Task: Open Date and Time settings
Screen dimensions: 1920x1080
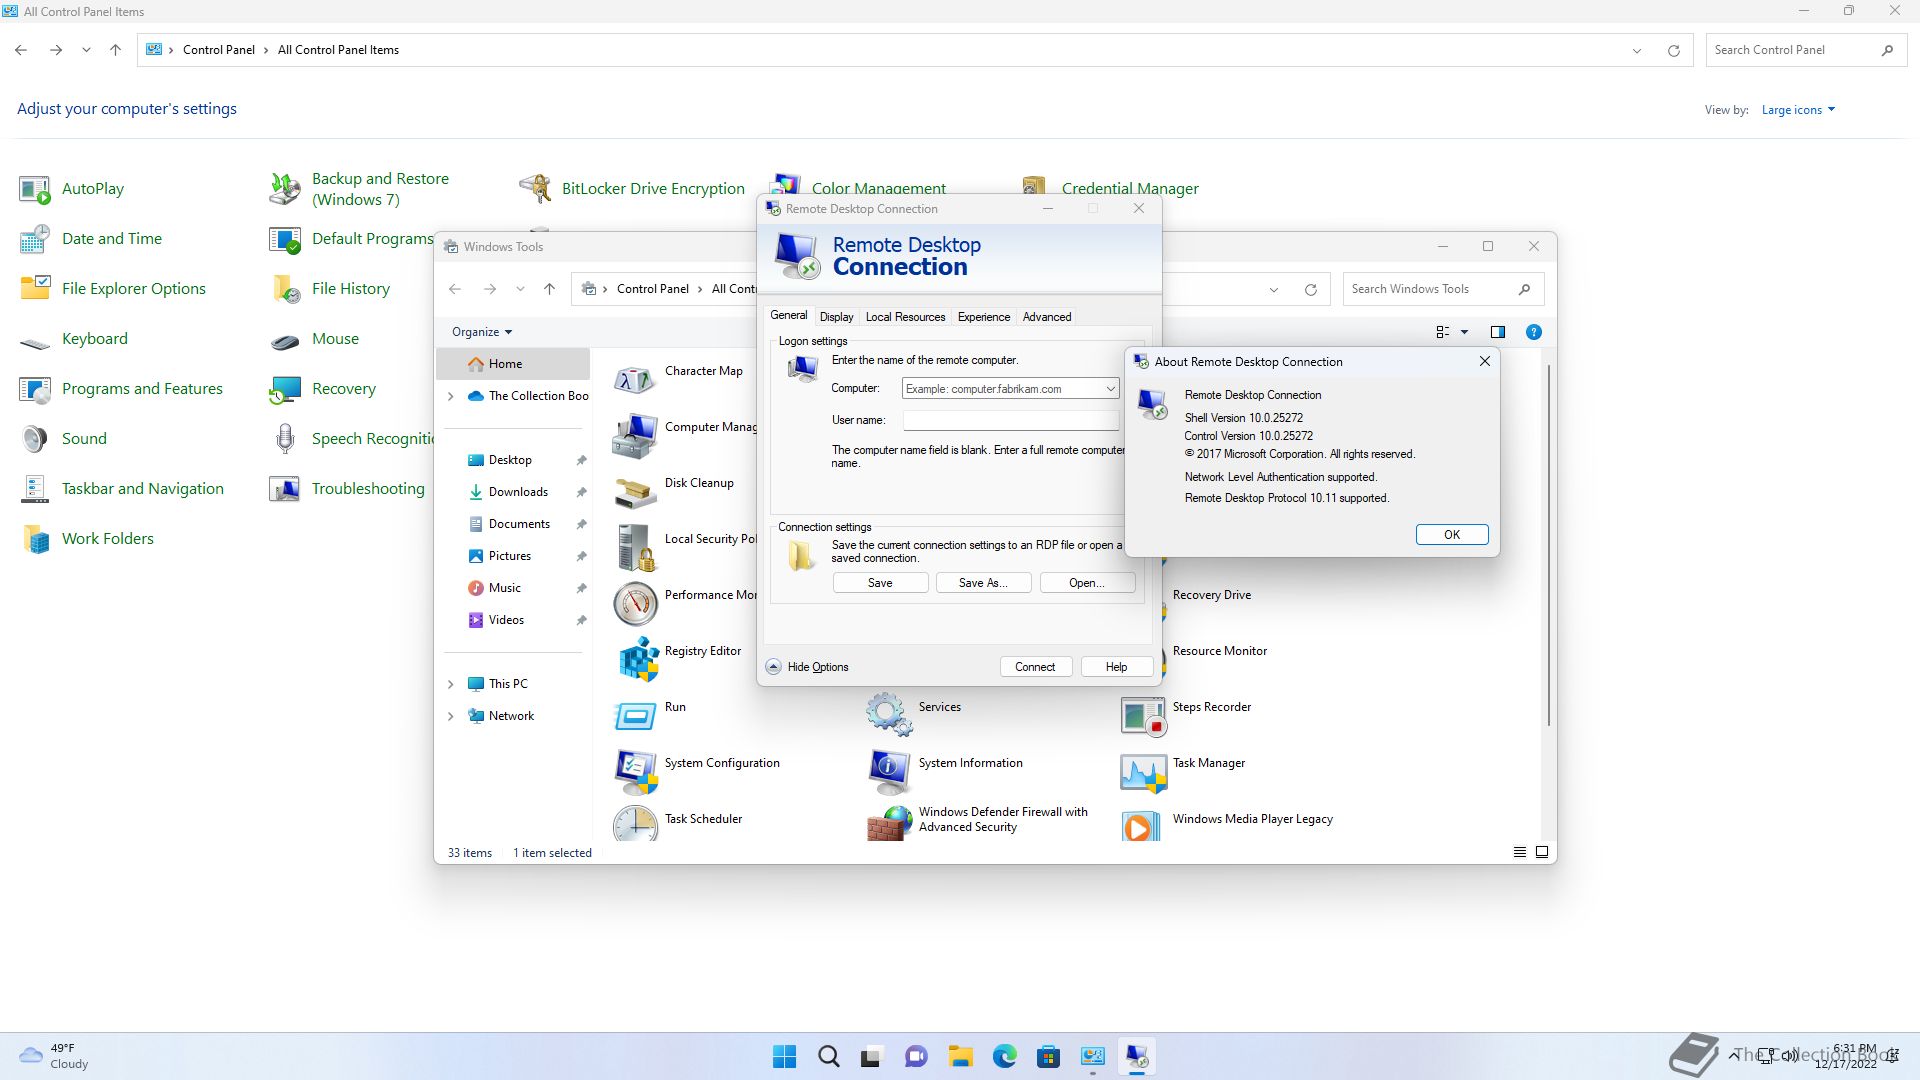Action: coord(90,239)
